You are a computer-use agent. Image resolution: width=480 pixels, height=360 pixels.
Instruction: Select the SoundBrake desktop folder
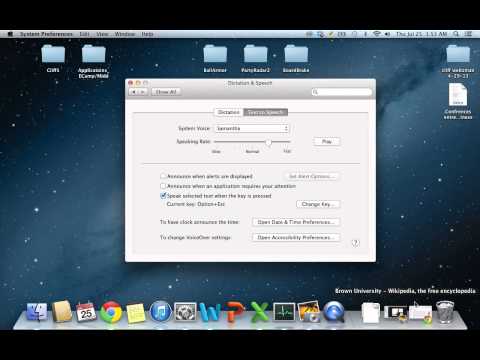point(296,58)
